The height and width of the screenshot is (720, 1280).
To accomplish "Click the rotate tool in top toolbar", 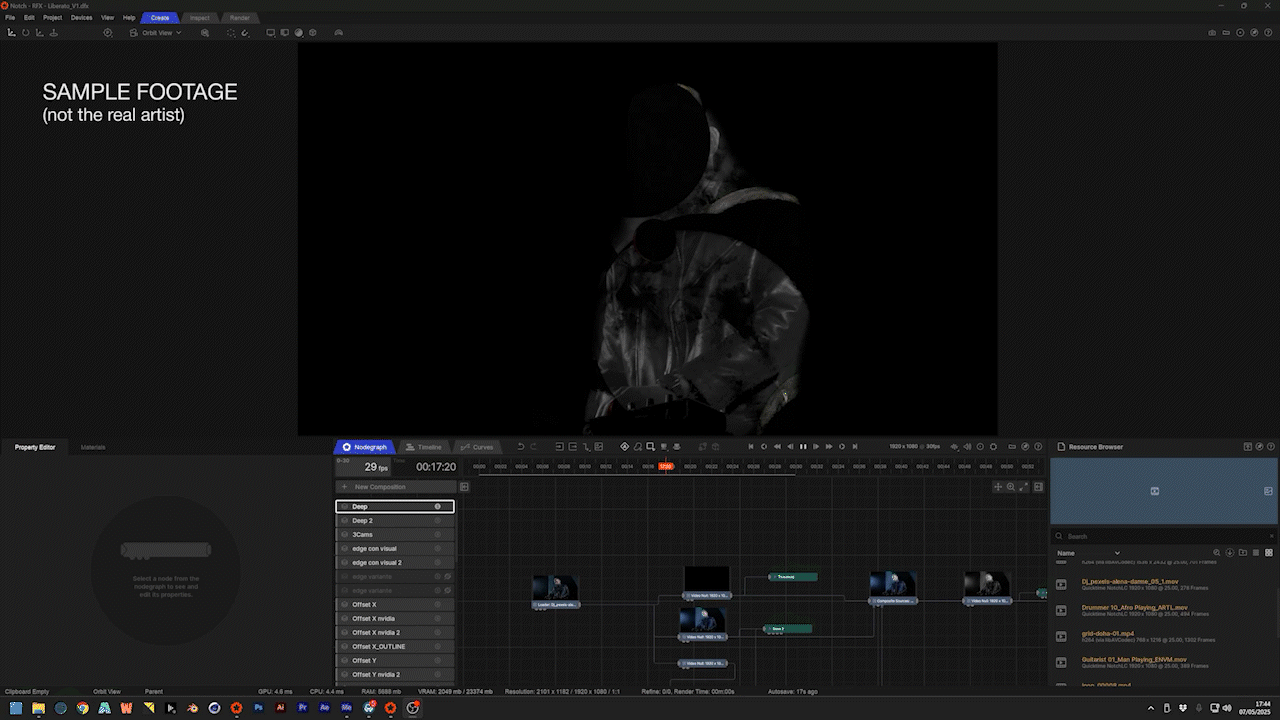I will (x=26, y=33).
